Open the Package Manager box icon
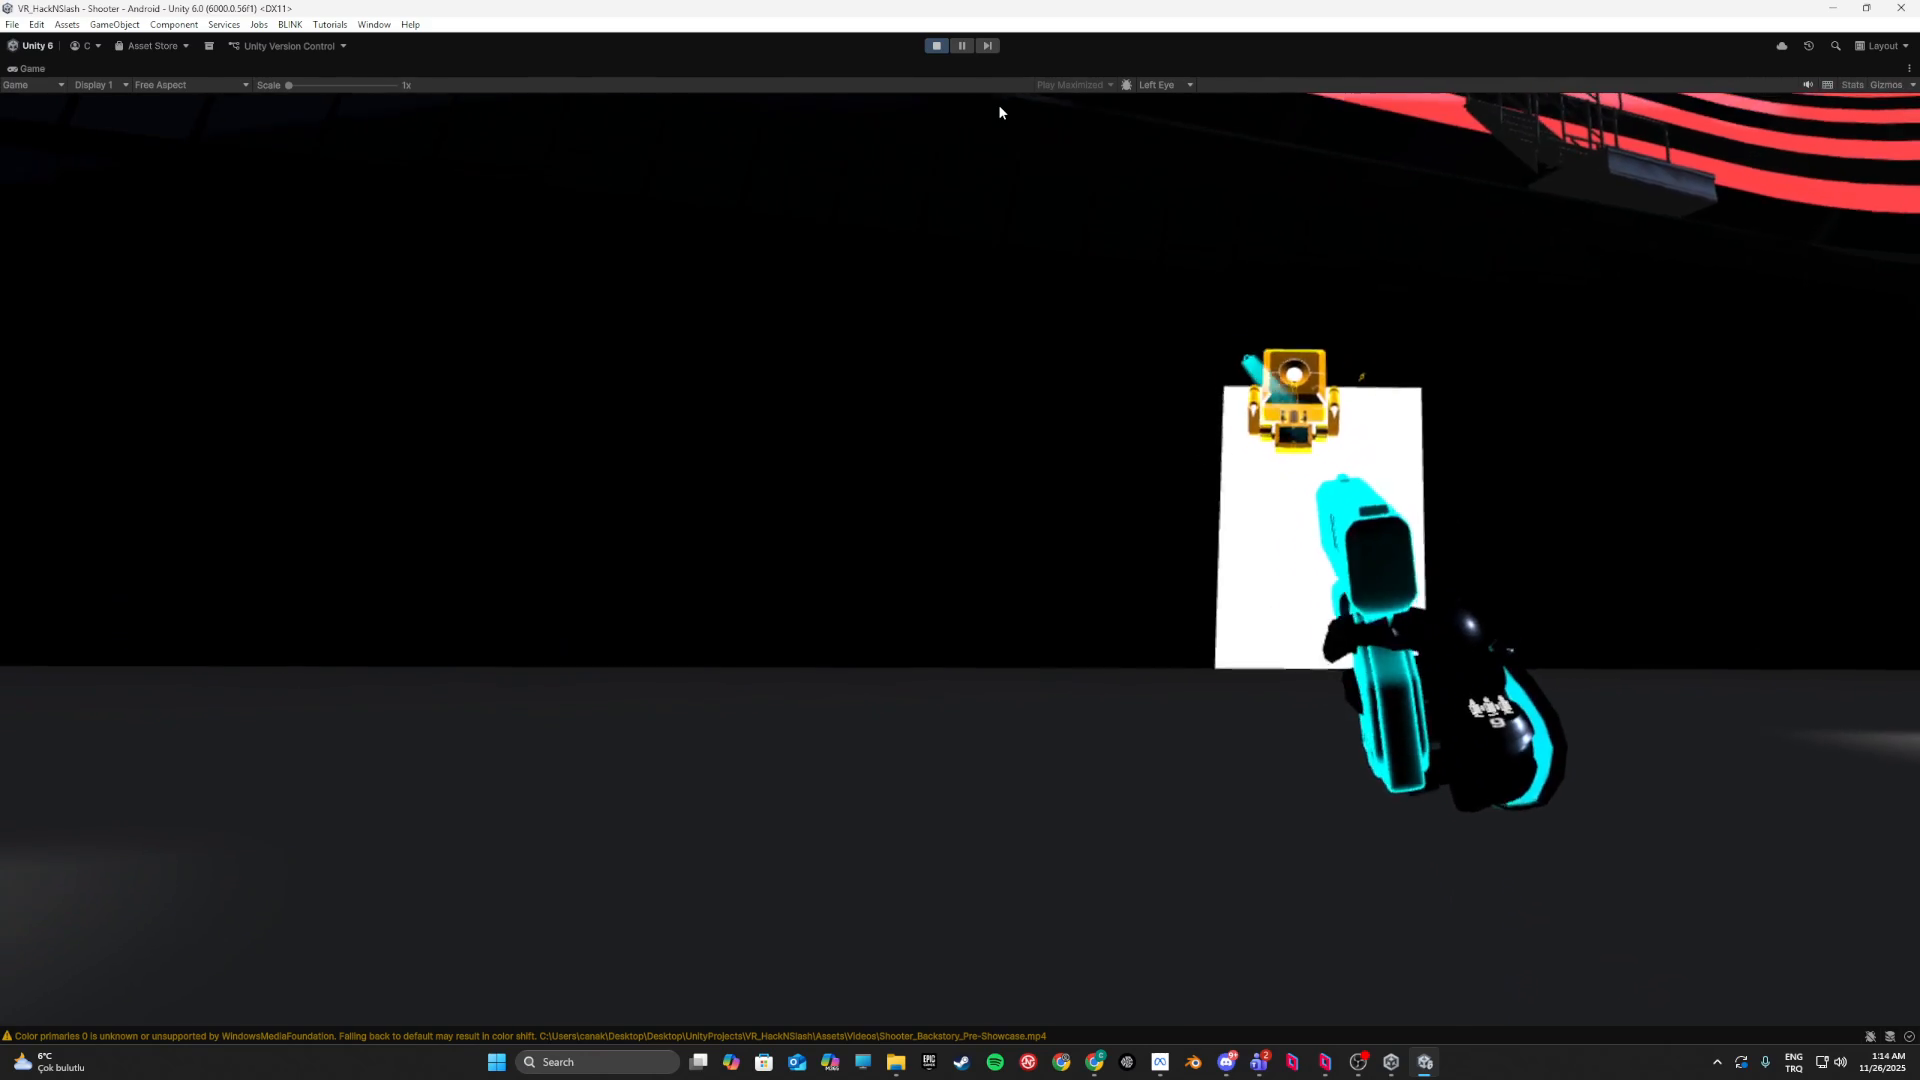The width and height of the screenshot is (1920, 1080). [209, 46]
